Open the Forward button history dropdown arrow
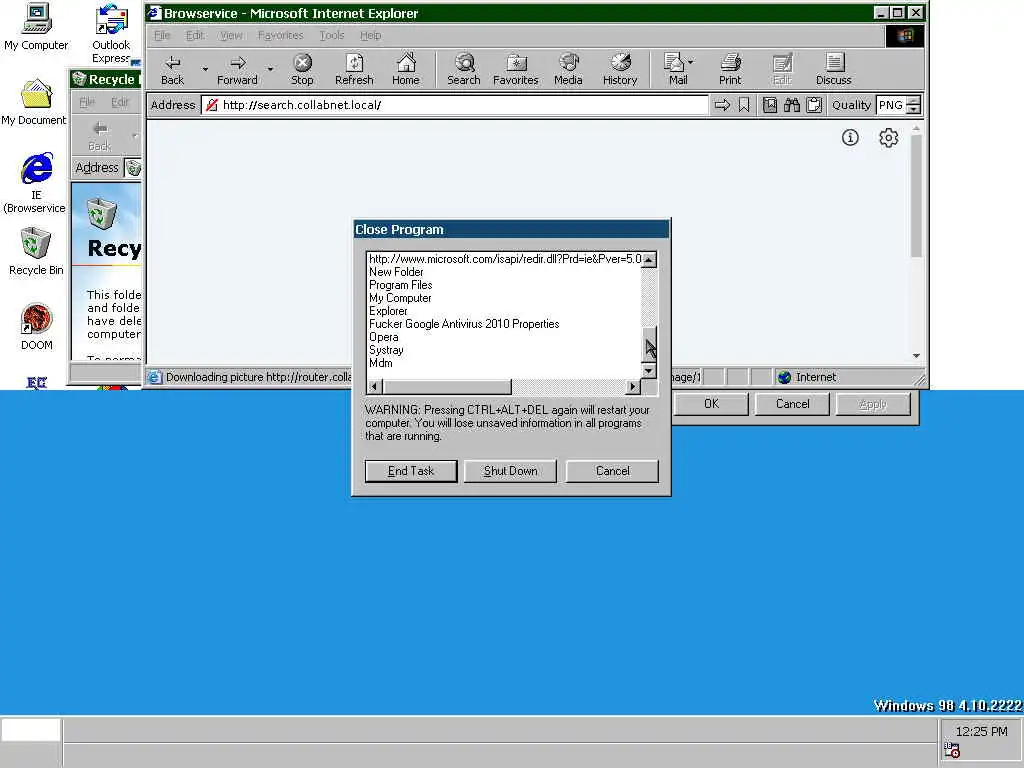The height and width of the screenshot is (768, 1024). (x=270, y=69)
